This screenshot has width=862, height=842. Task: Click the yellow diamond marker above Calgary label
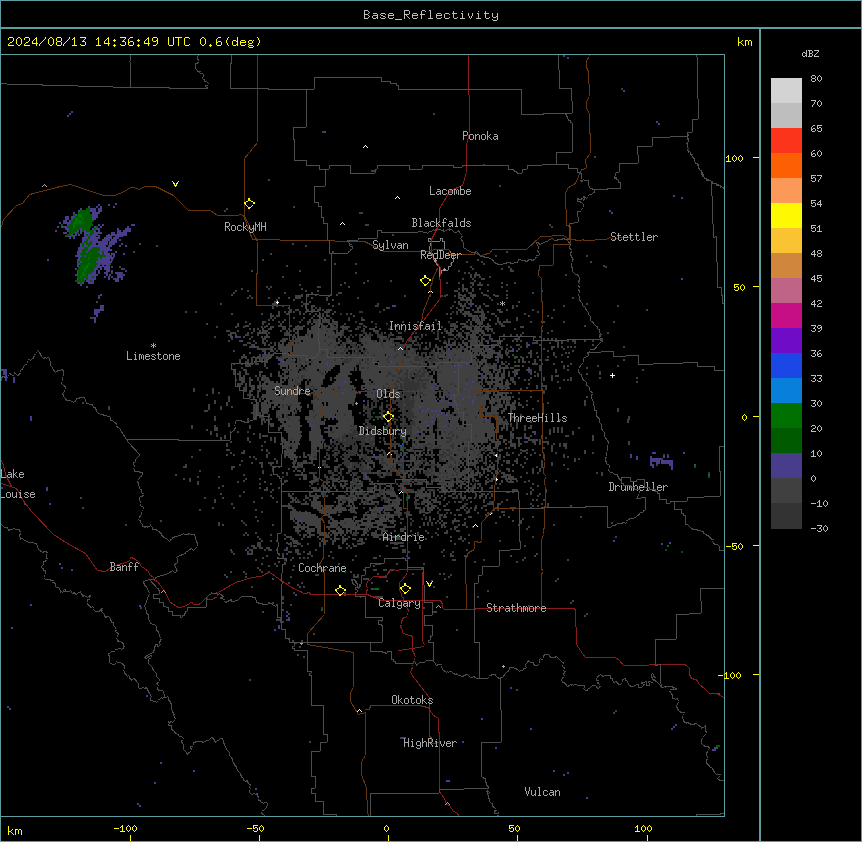405,589
